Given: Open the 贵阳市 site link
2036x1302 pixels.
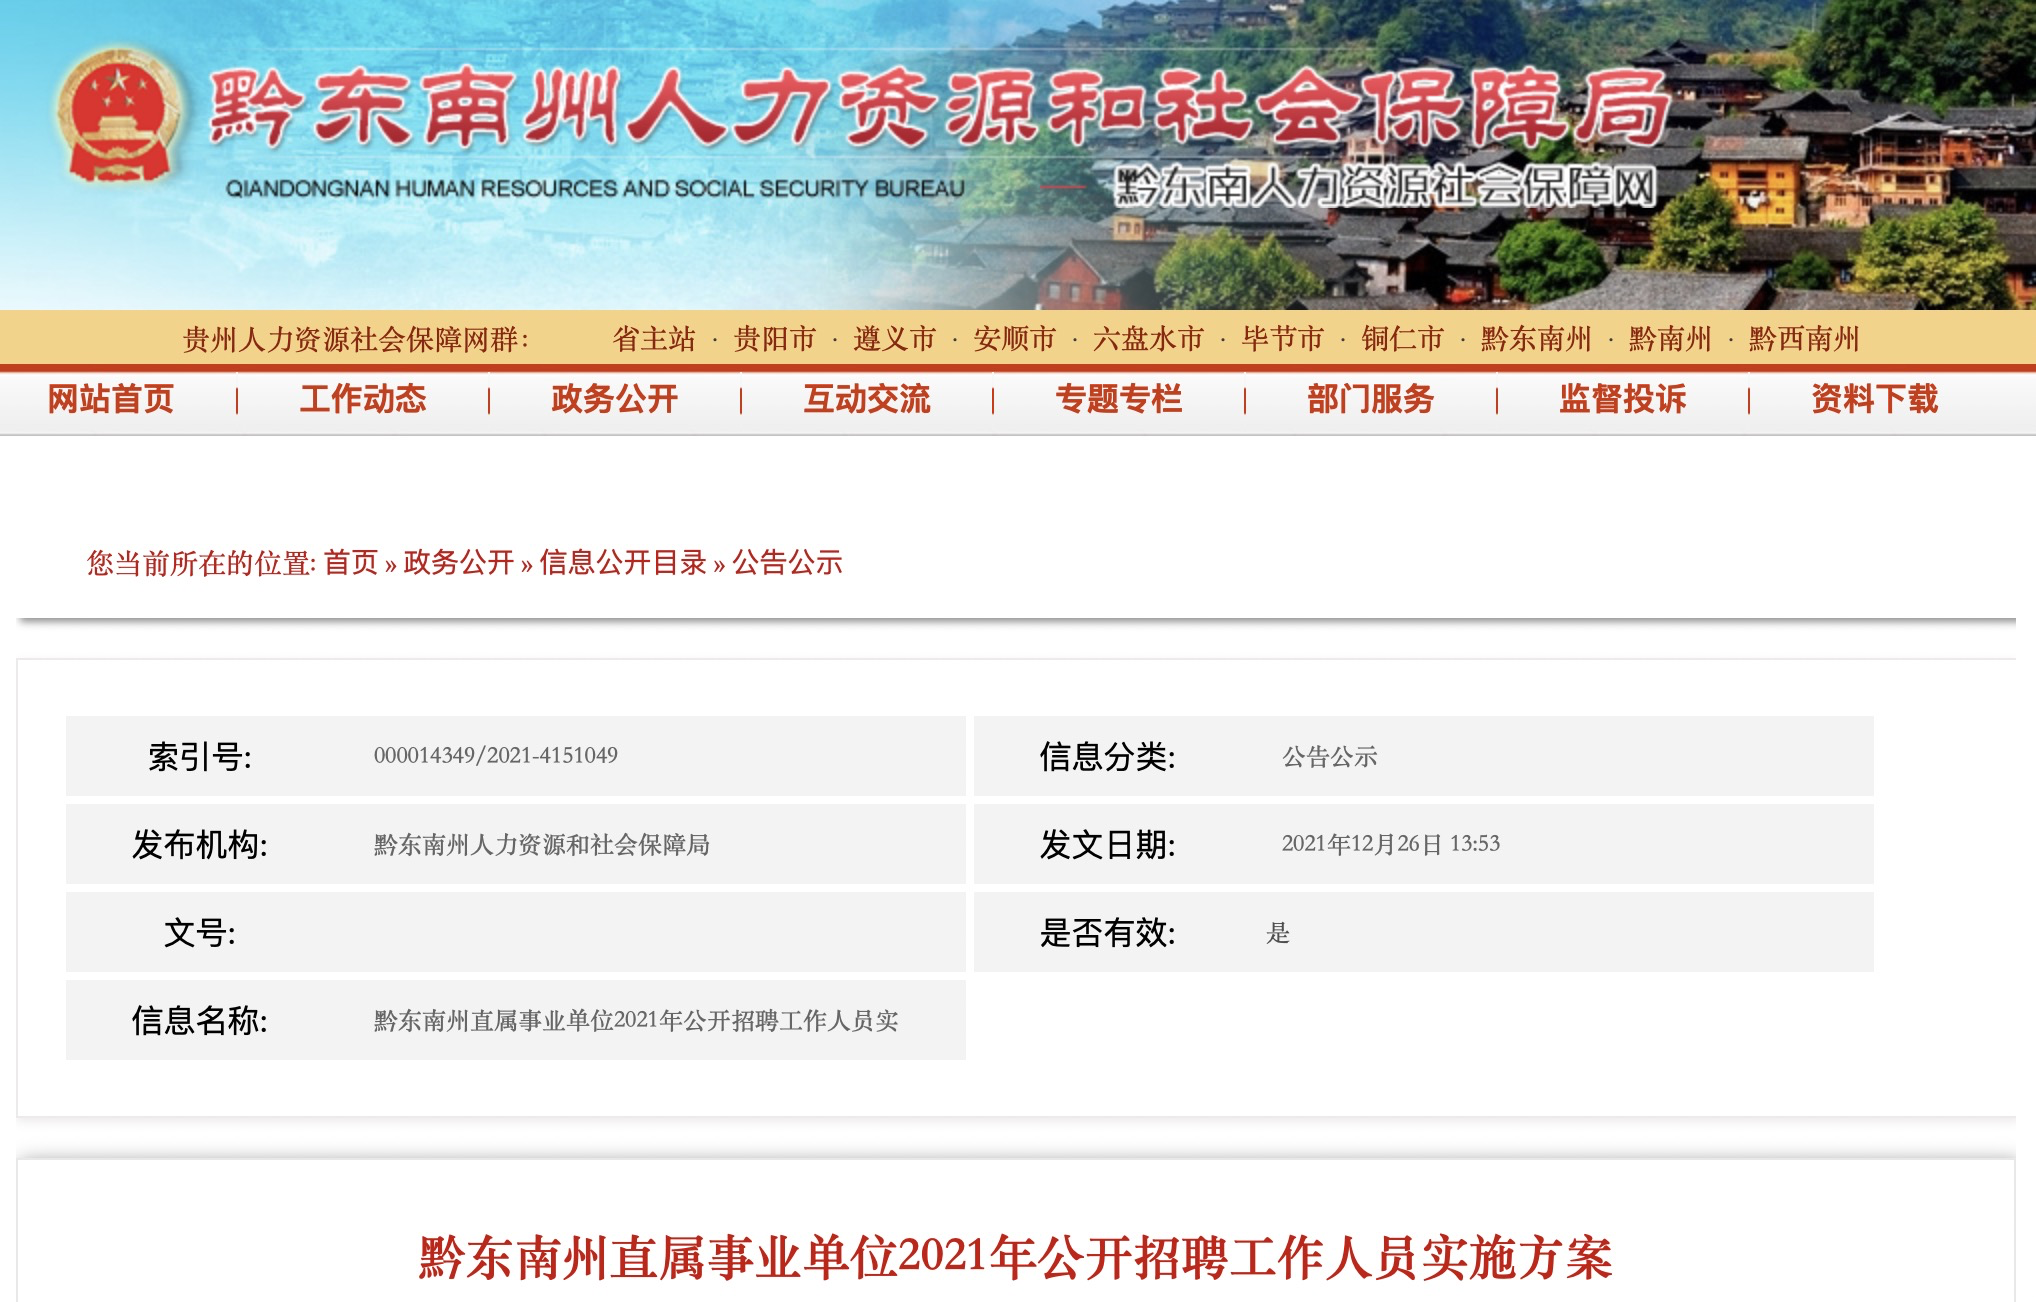Looking at the screenshot, I should click(774, 339).
